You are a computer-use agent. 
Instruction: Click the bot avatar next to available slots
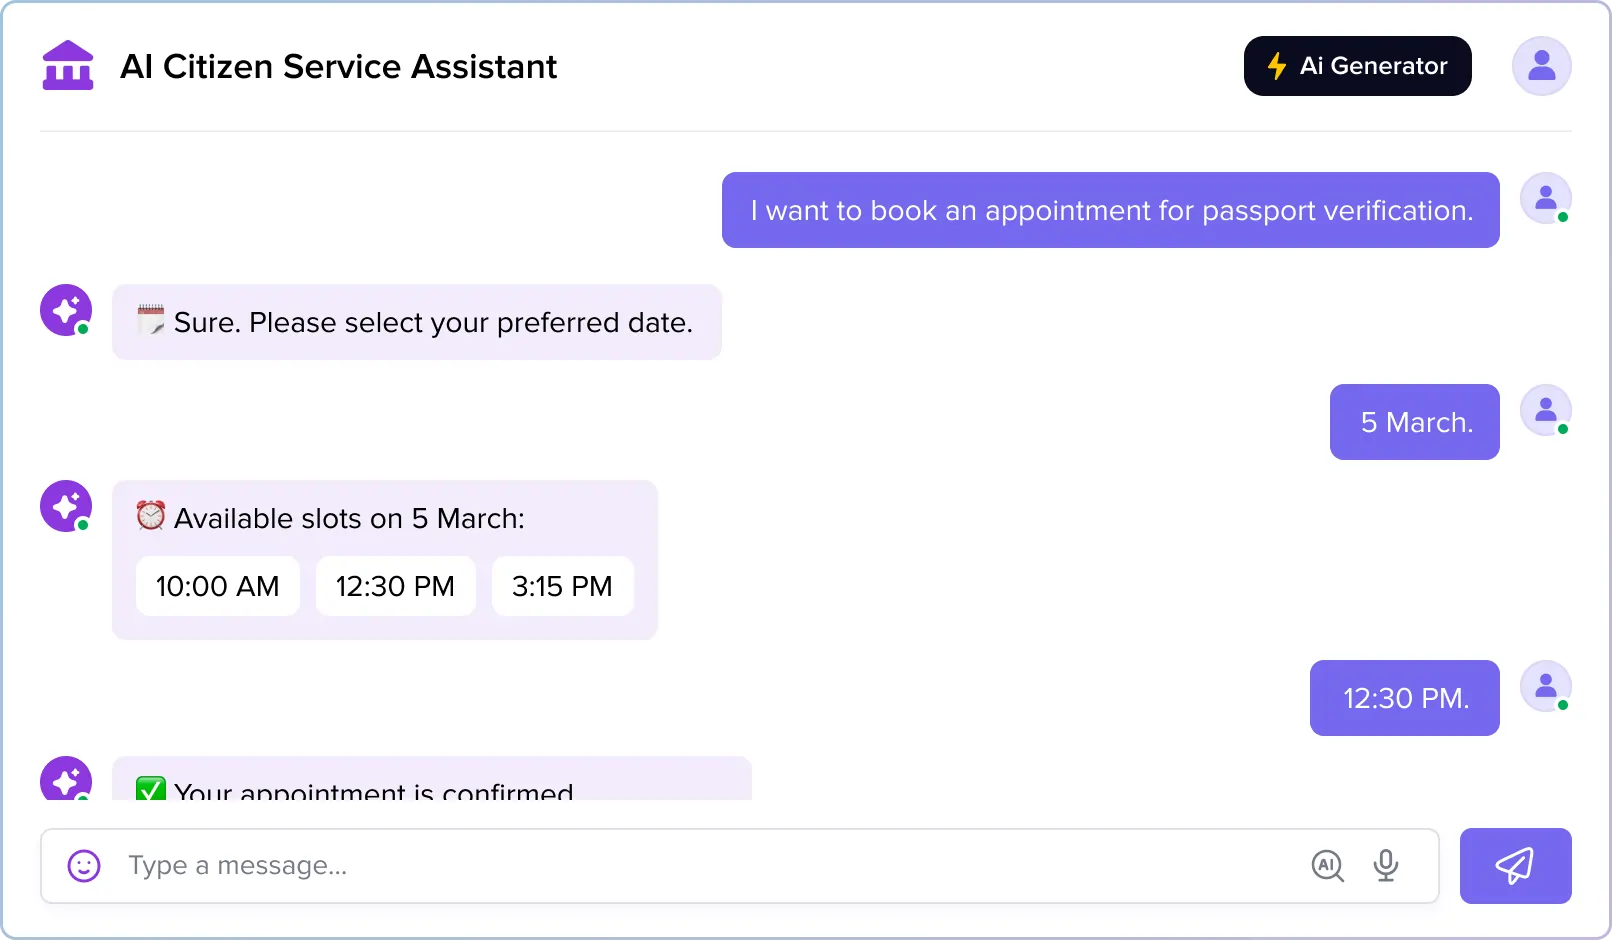pyautogui.click(x=66, y=506)
